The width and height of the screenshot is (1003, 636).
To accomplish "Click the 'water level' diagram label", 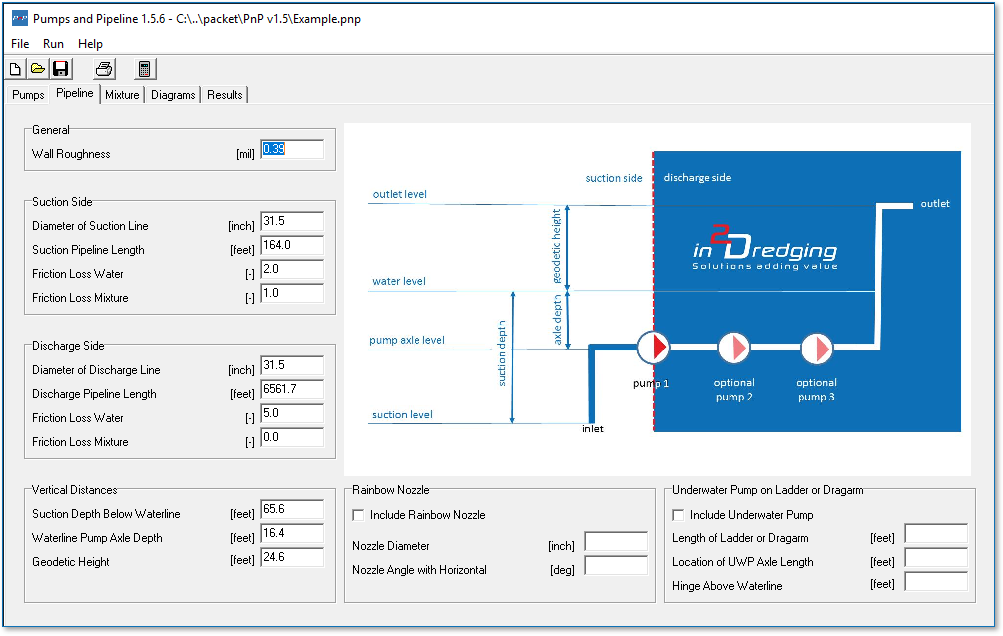I will point(399,282).
